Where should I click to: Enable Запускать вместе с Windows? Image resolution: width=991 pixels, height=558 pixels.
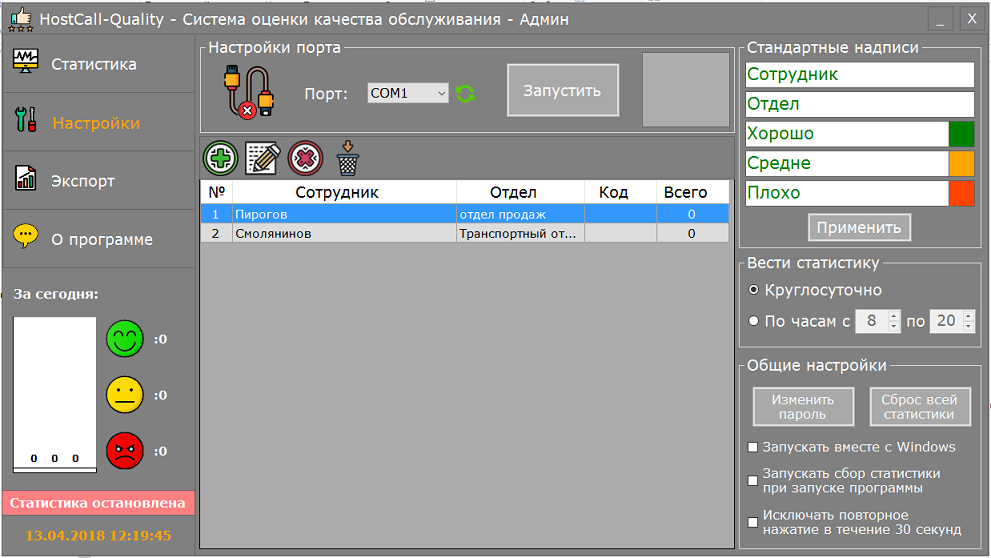click(x=753, y=447)
